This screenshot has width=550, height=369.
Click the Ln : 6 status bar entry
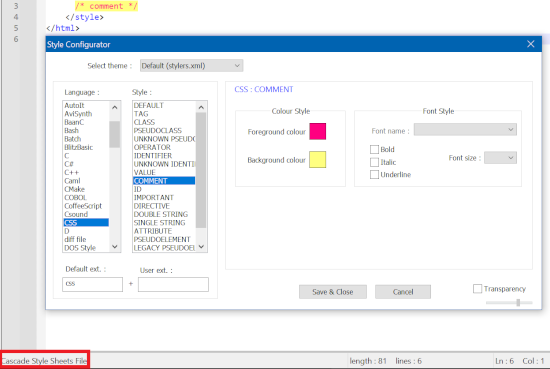[504, 361]
